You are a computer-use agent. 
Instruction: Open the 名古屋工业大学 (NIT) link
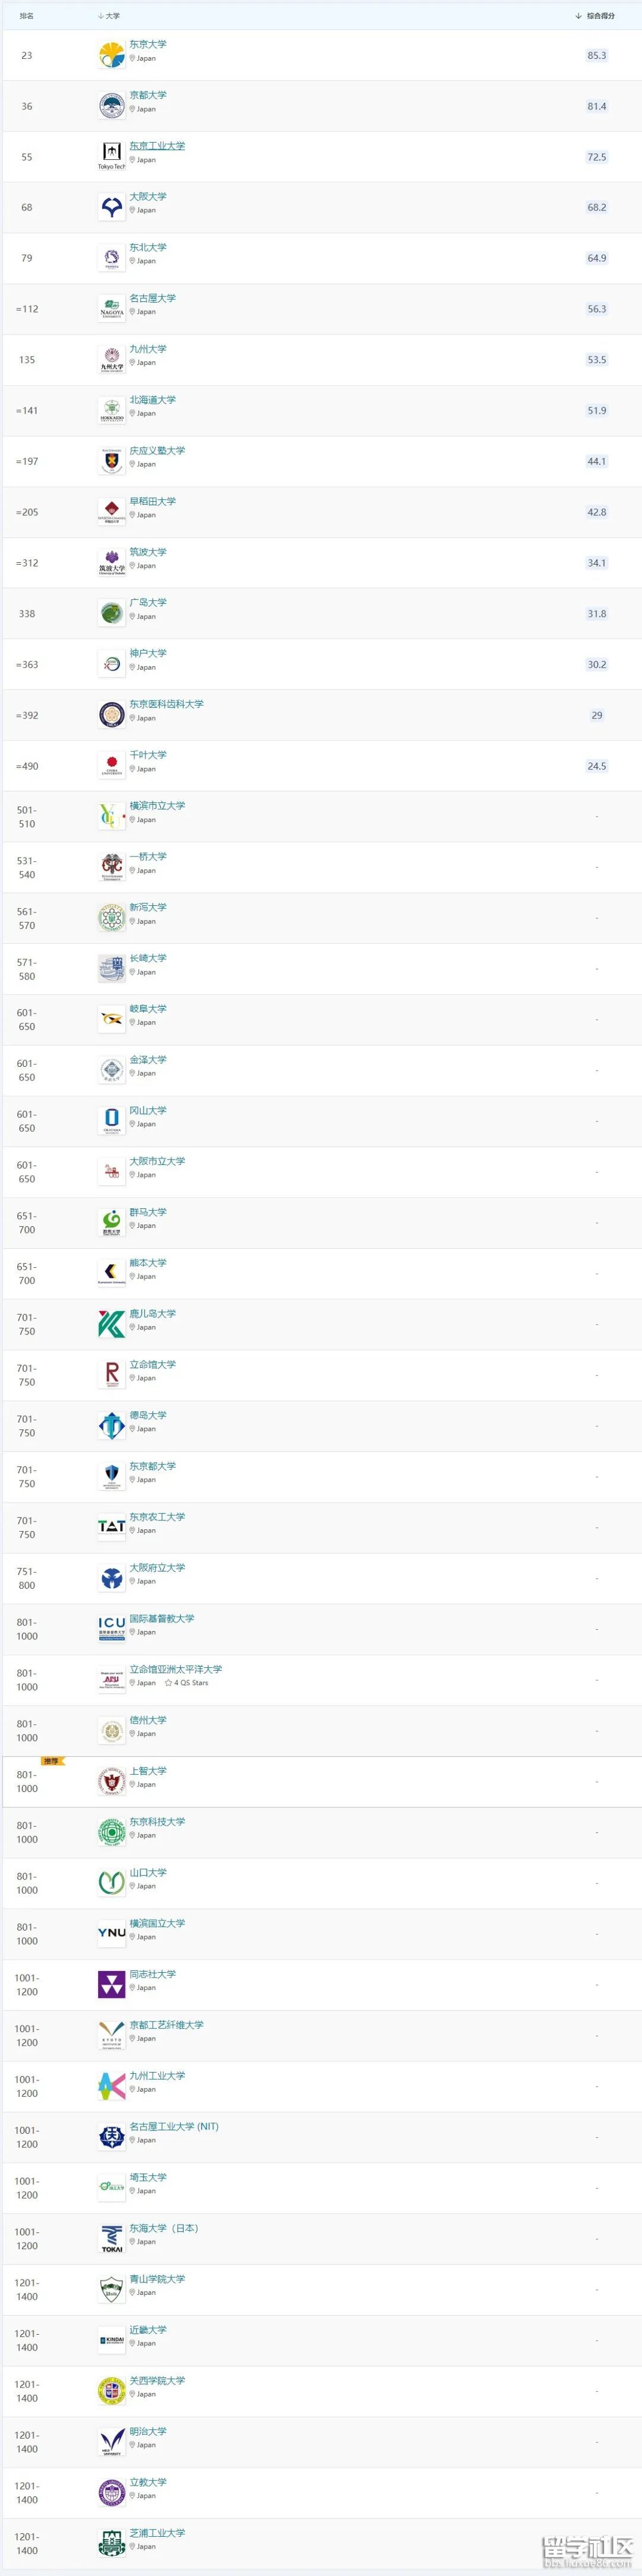[x=174, y=2126]
